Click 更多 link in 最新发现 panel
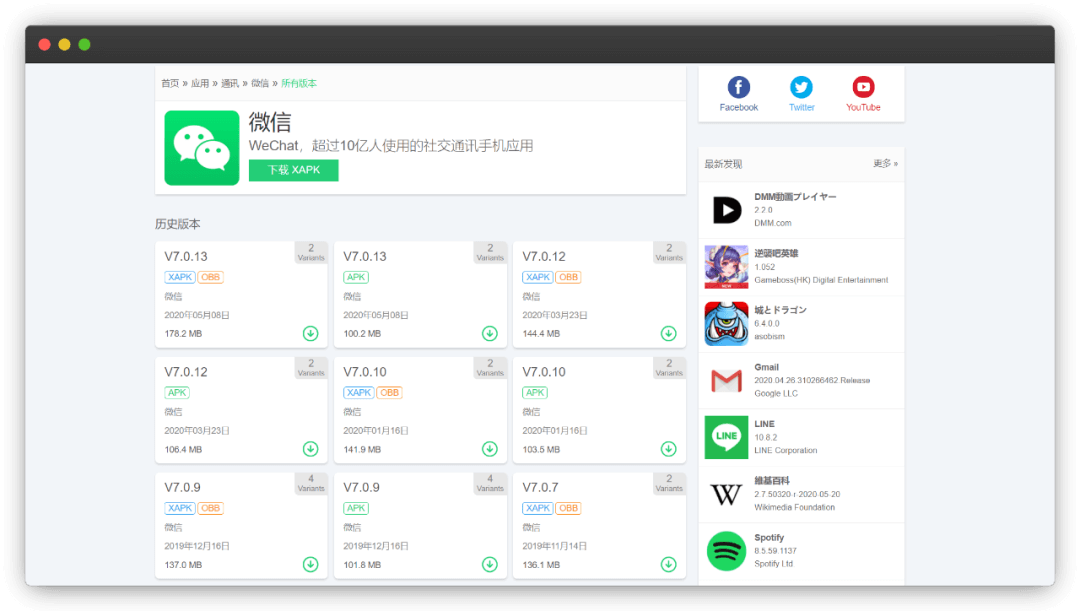The height and width of the screenshot is (611, 1080). click(x=885, y=163)
